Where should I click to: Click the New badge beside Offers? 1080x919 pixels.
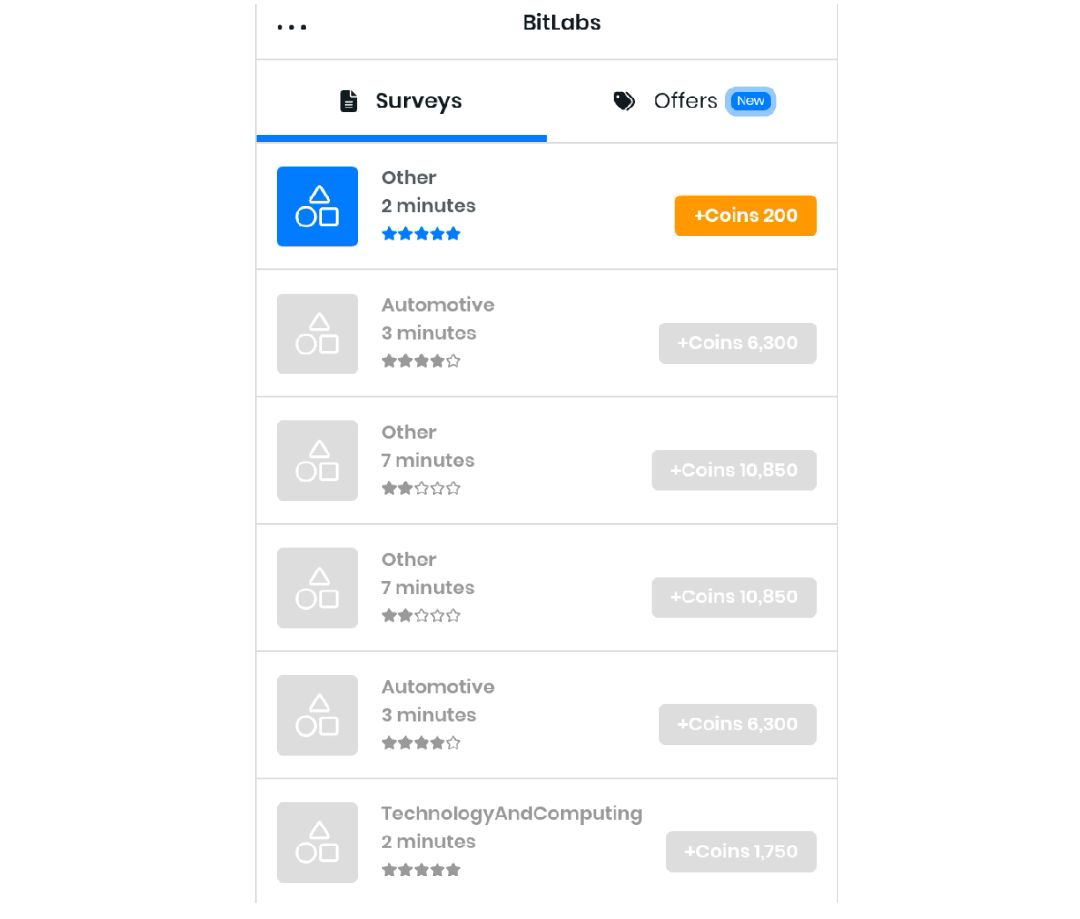pyautogui.click(x=750, y=101)
